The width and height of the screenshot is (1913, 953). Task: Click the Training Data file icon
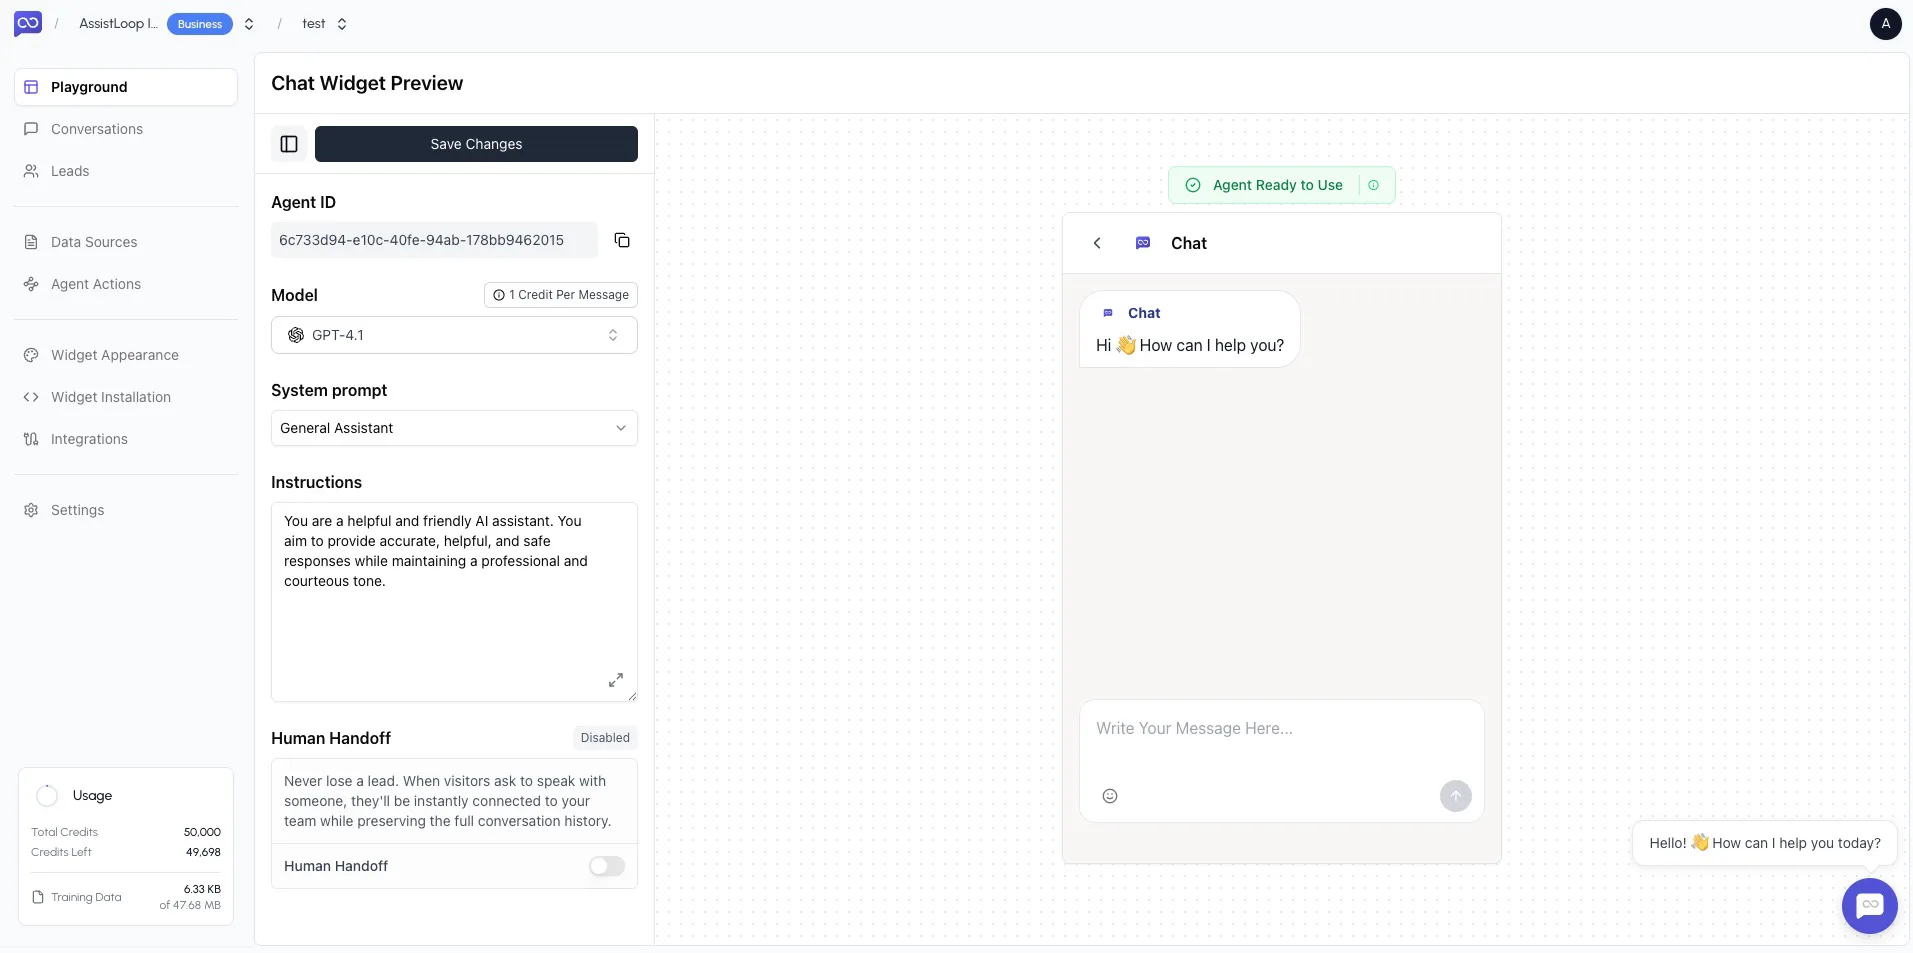point(38,897)
